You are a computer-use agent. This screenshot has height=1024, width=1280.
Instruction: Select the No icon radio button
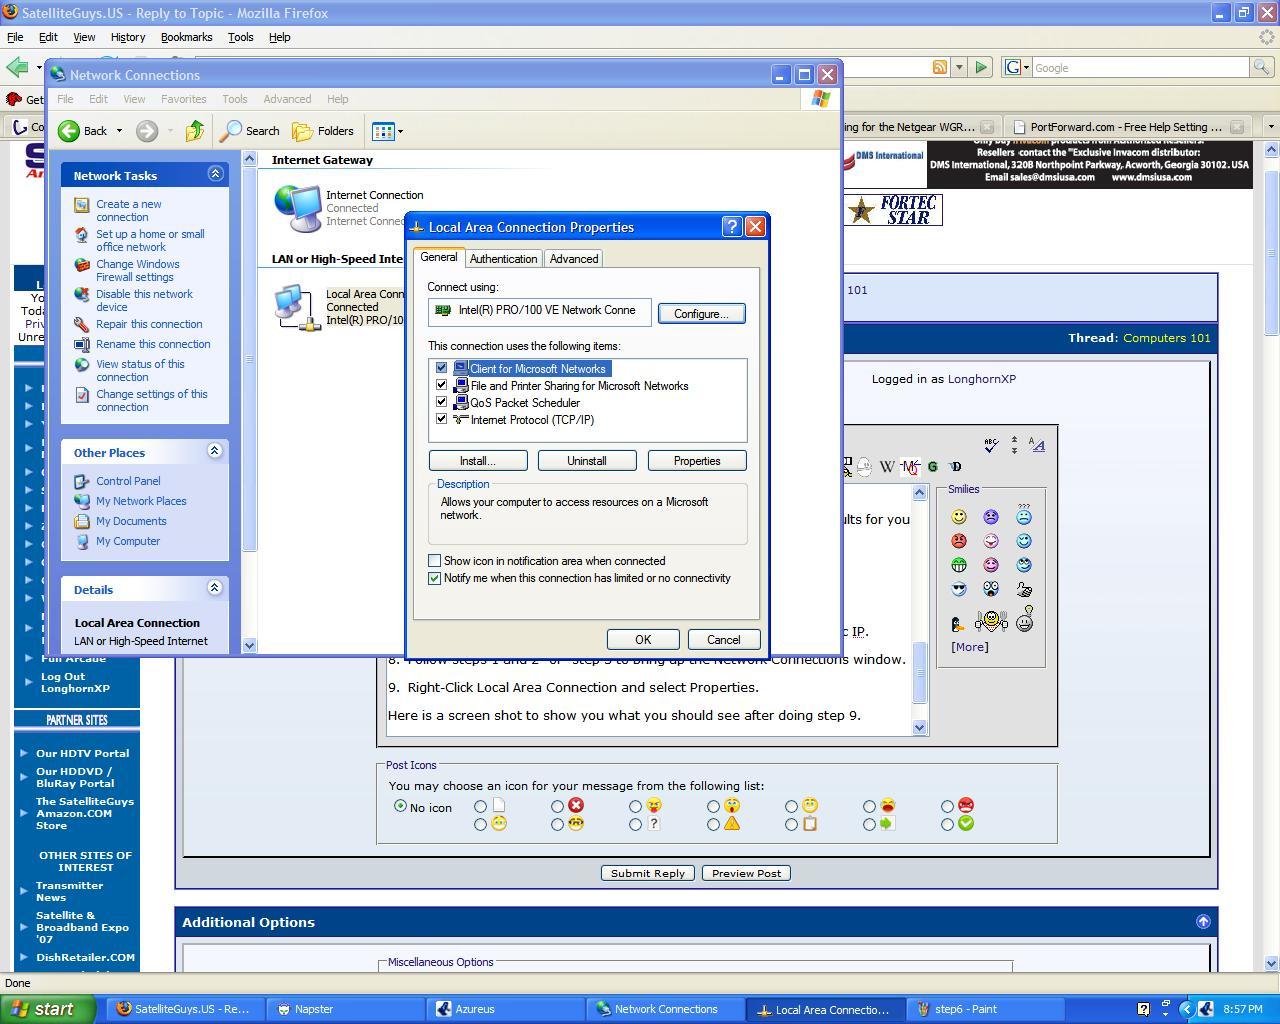click(401, 806)
